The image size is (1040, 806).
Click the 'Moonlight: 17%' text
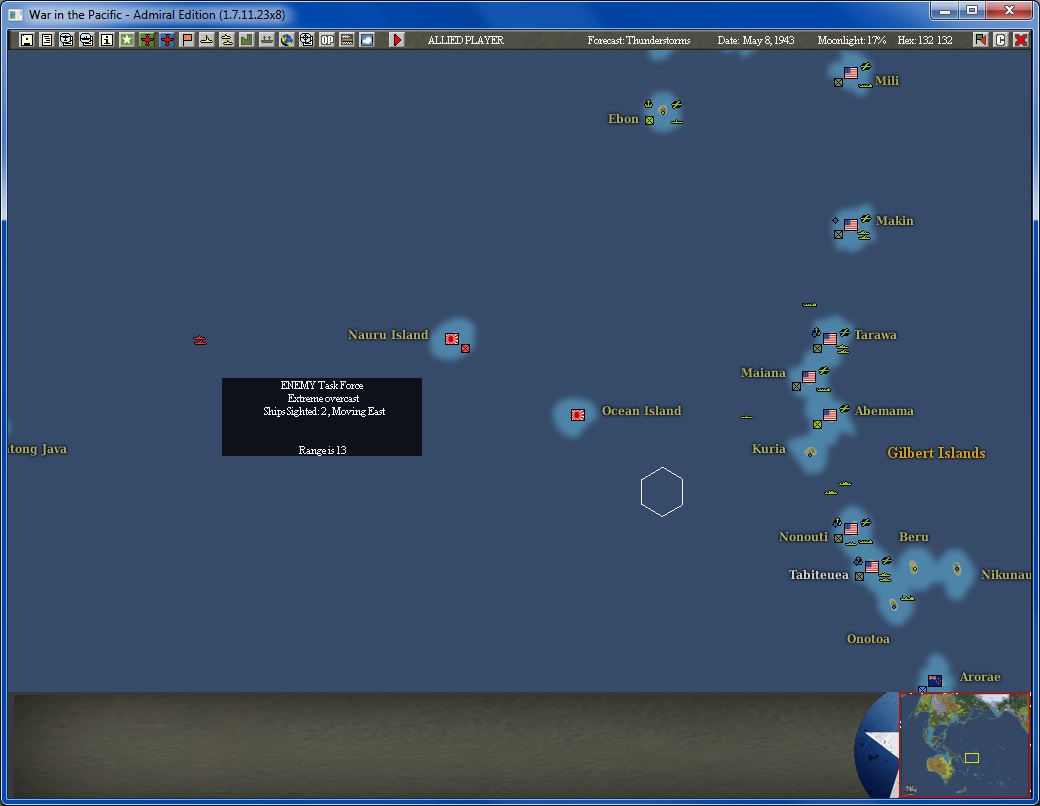pos(852,40)
